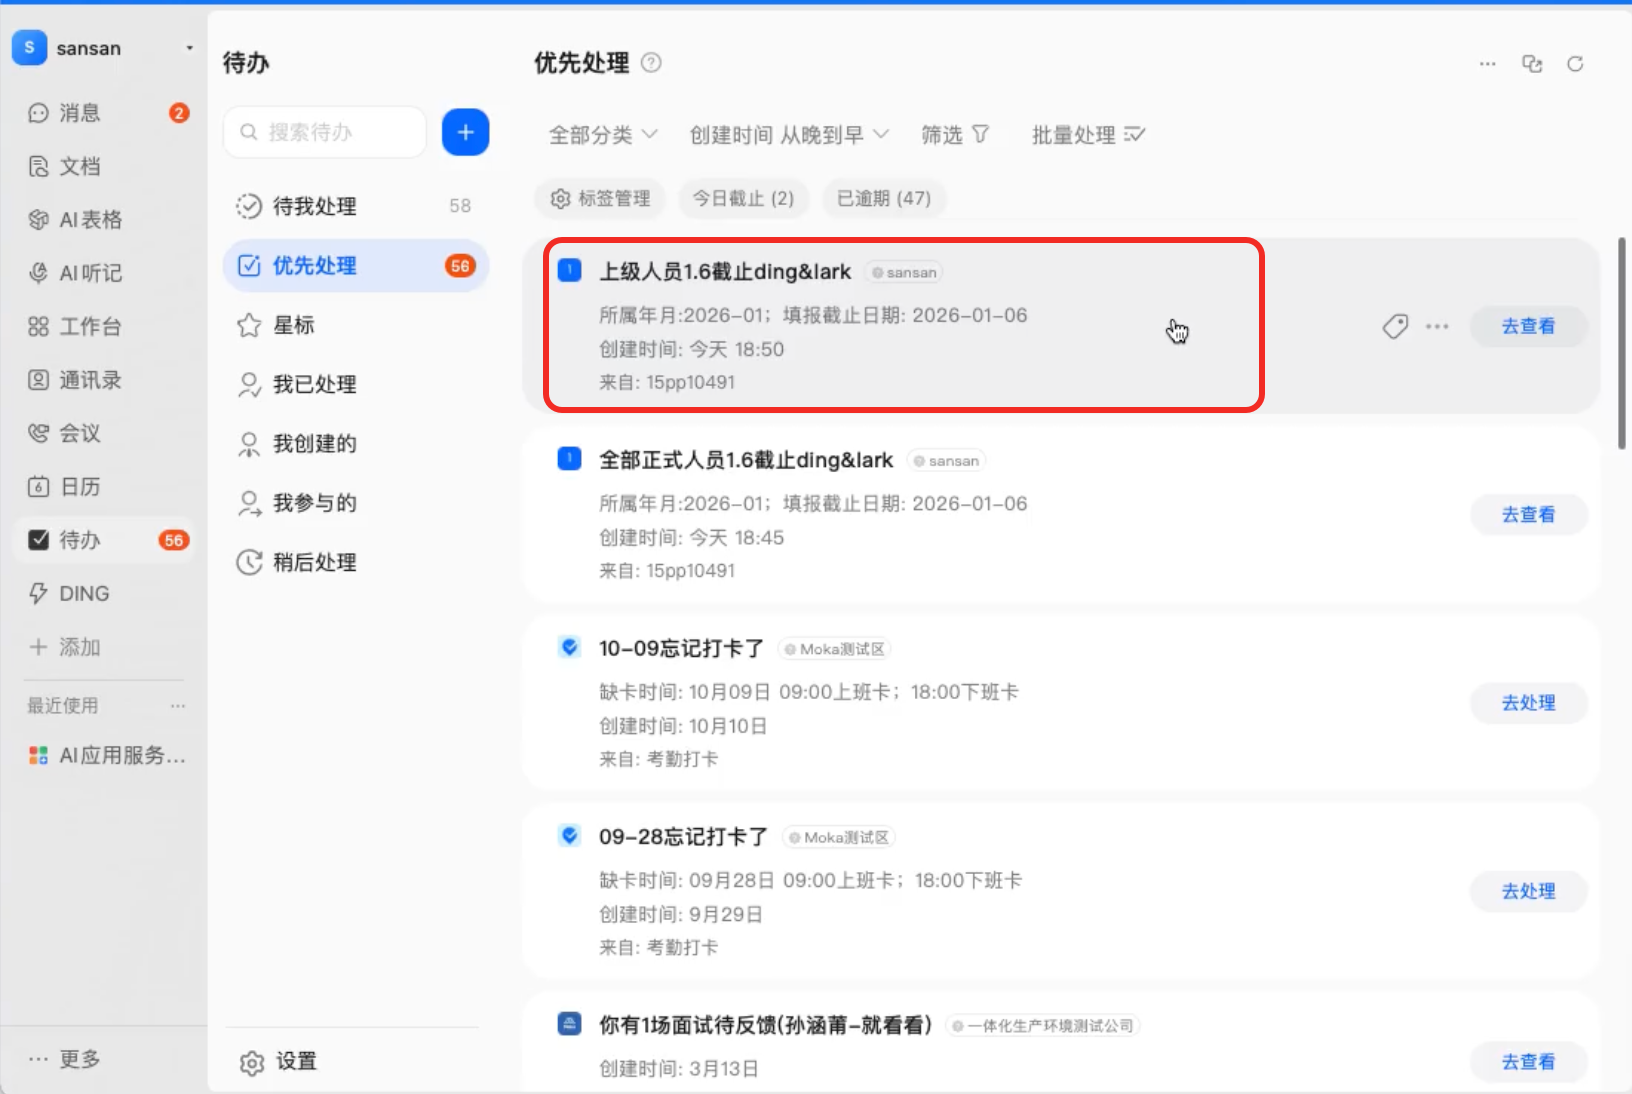The image size is (1632, 1094).
Task: Open the pop-out window icon in header
Action: coord(1531,64)
